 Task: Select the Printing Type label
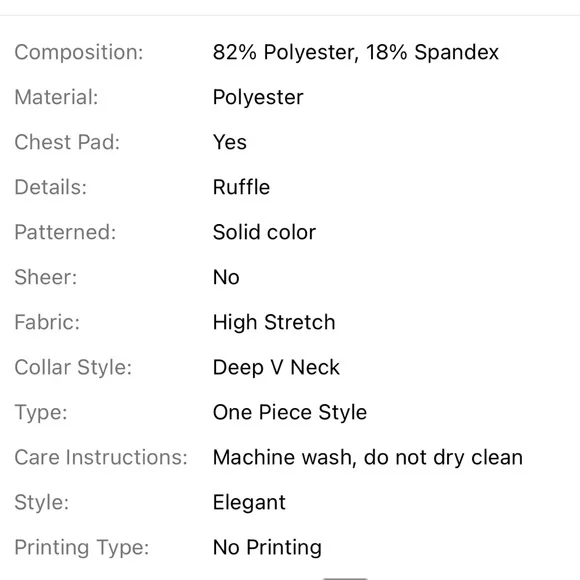[x=82, y=547]
